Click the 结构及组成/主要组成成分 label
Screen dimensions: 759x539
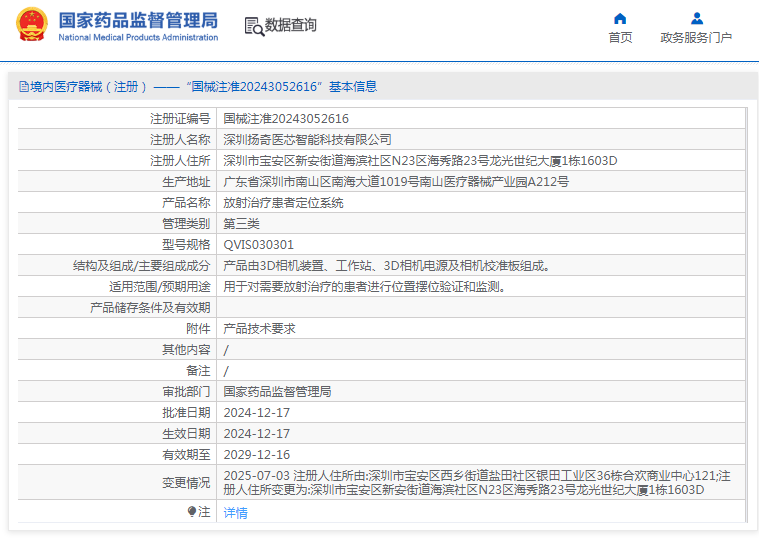(x=142, y=266)
